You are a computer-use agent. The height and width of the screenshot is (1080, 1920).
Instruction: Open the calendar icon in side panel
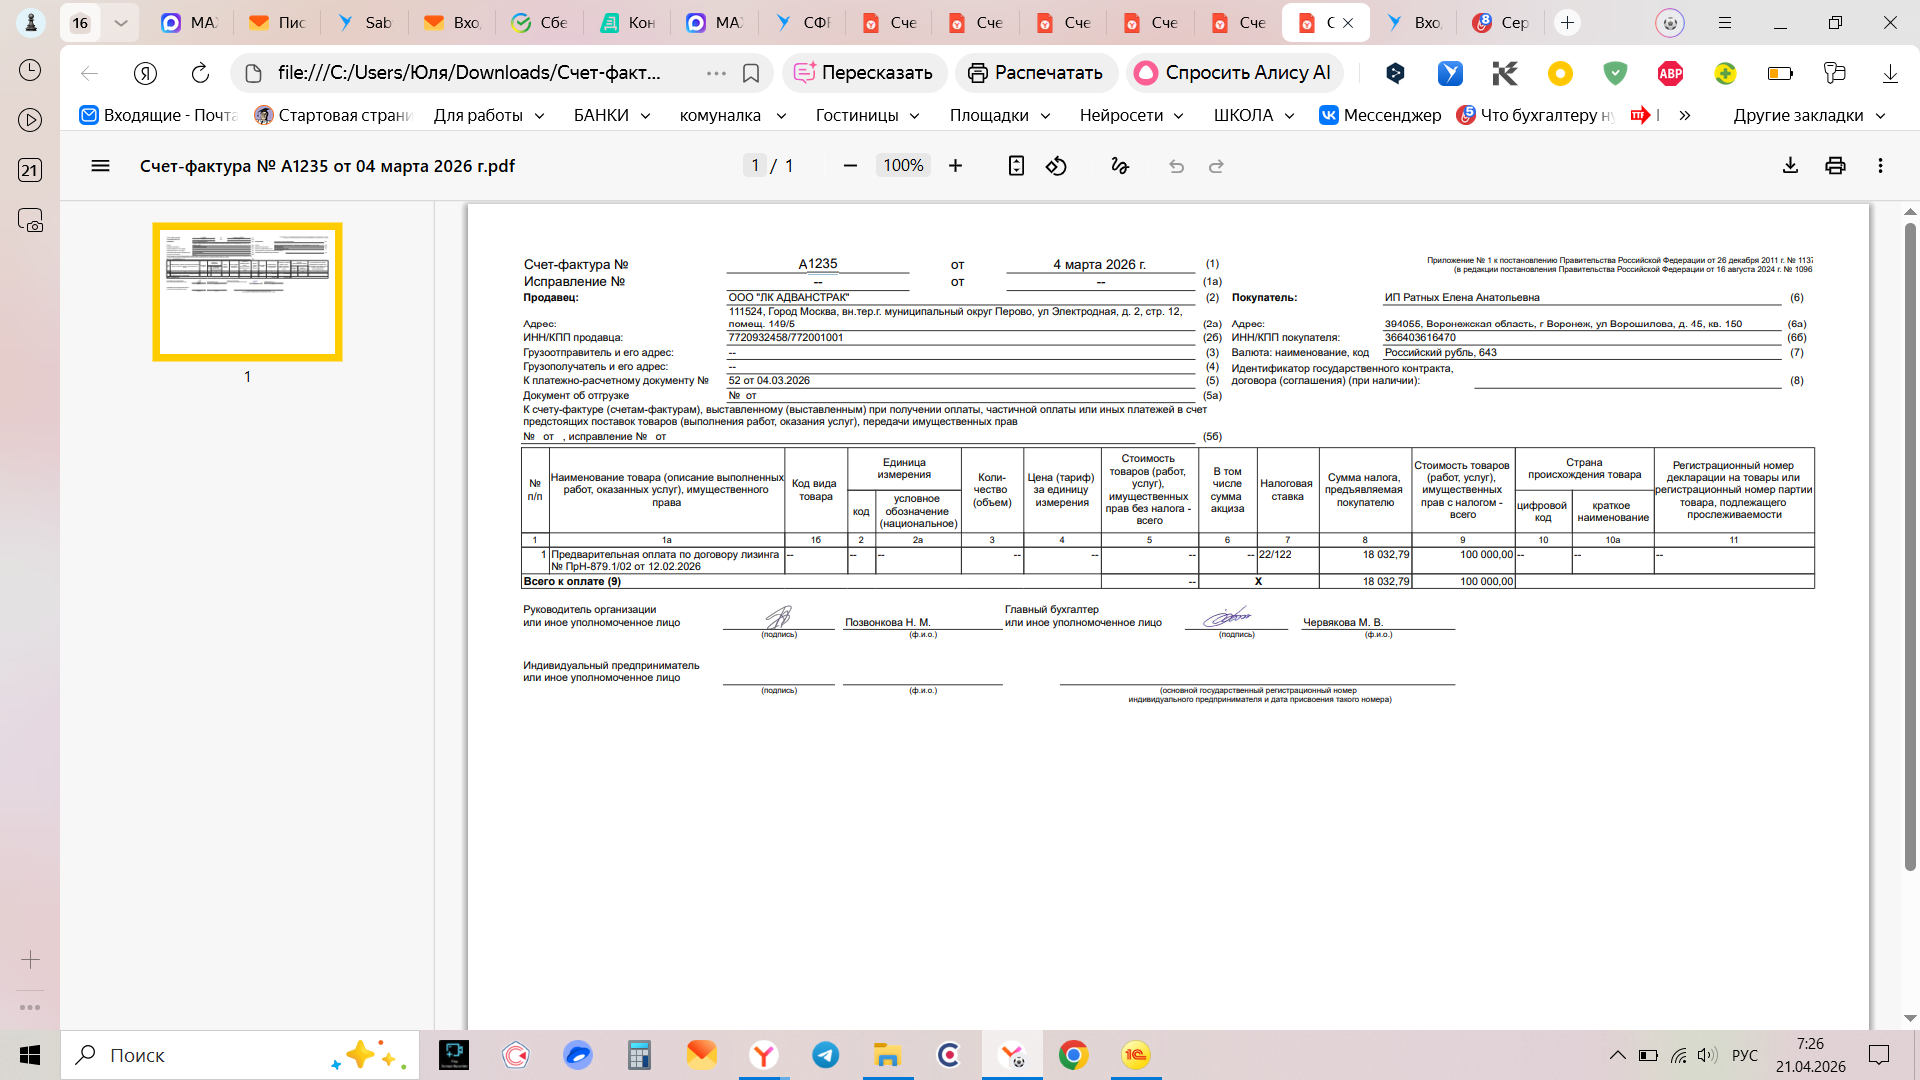coord(30,170)
